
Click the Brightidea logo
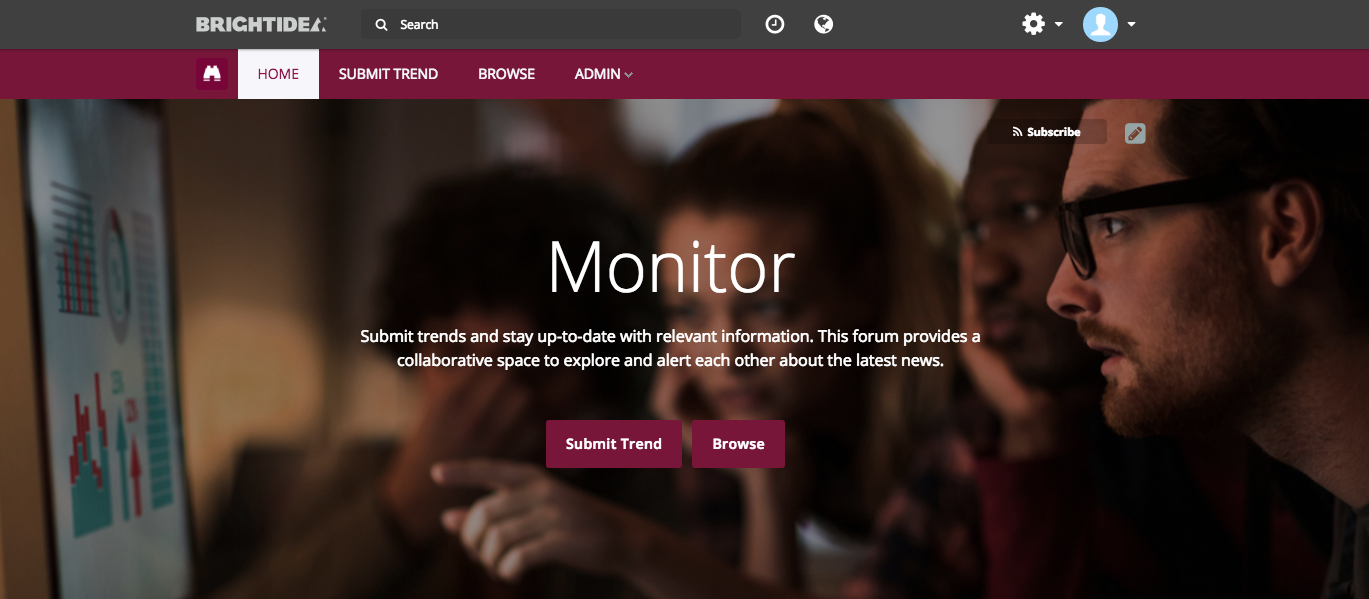tap(261, 24)
